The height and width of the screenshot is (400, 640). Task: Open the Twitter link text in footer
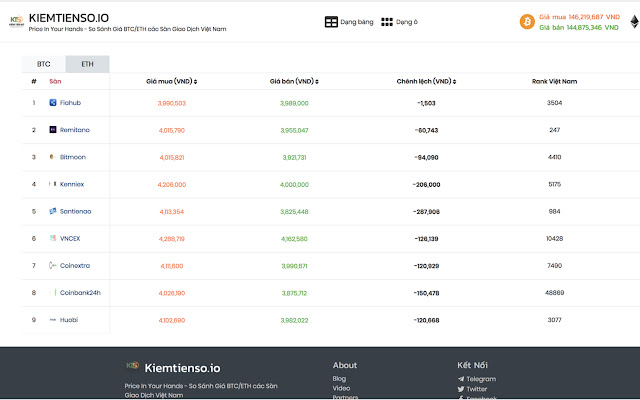(x=477, y=389)
